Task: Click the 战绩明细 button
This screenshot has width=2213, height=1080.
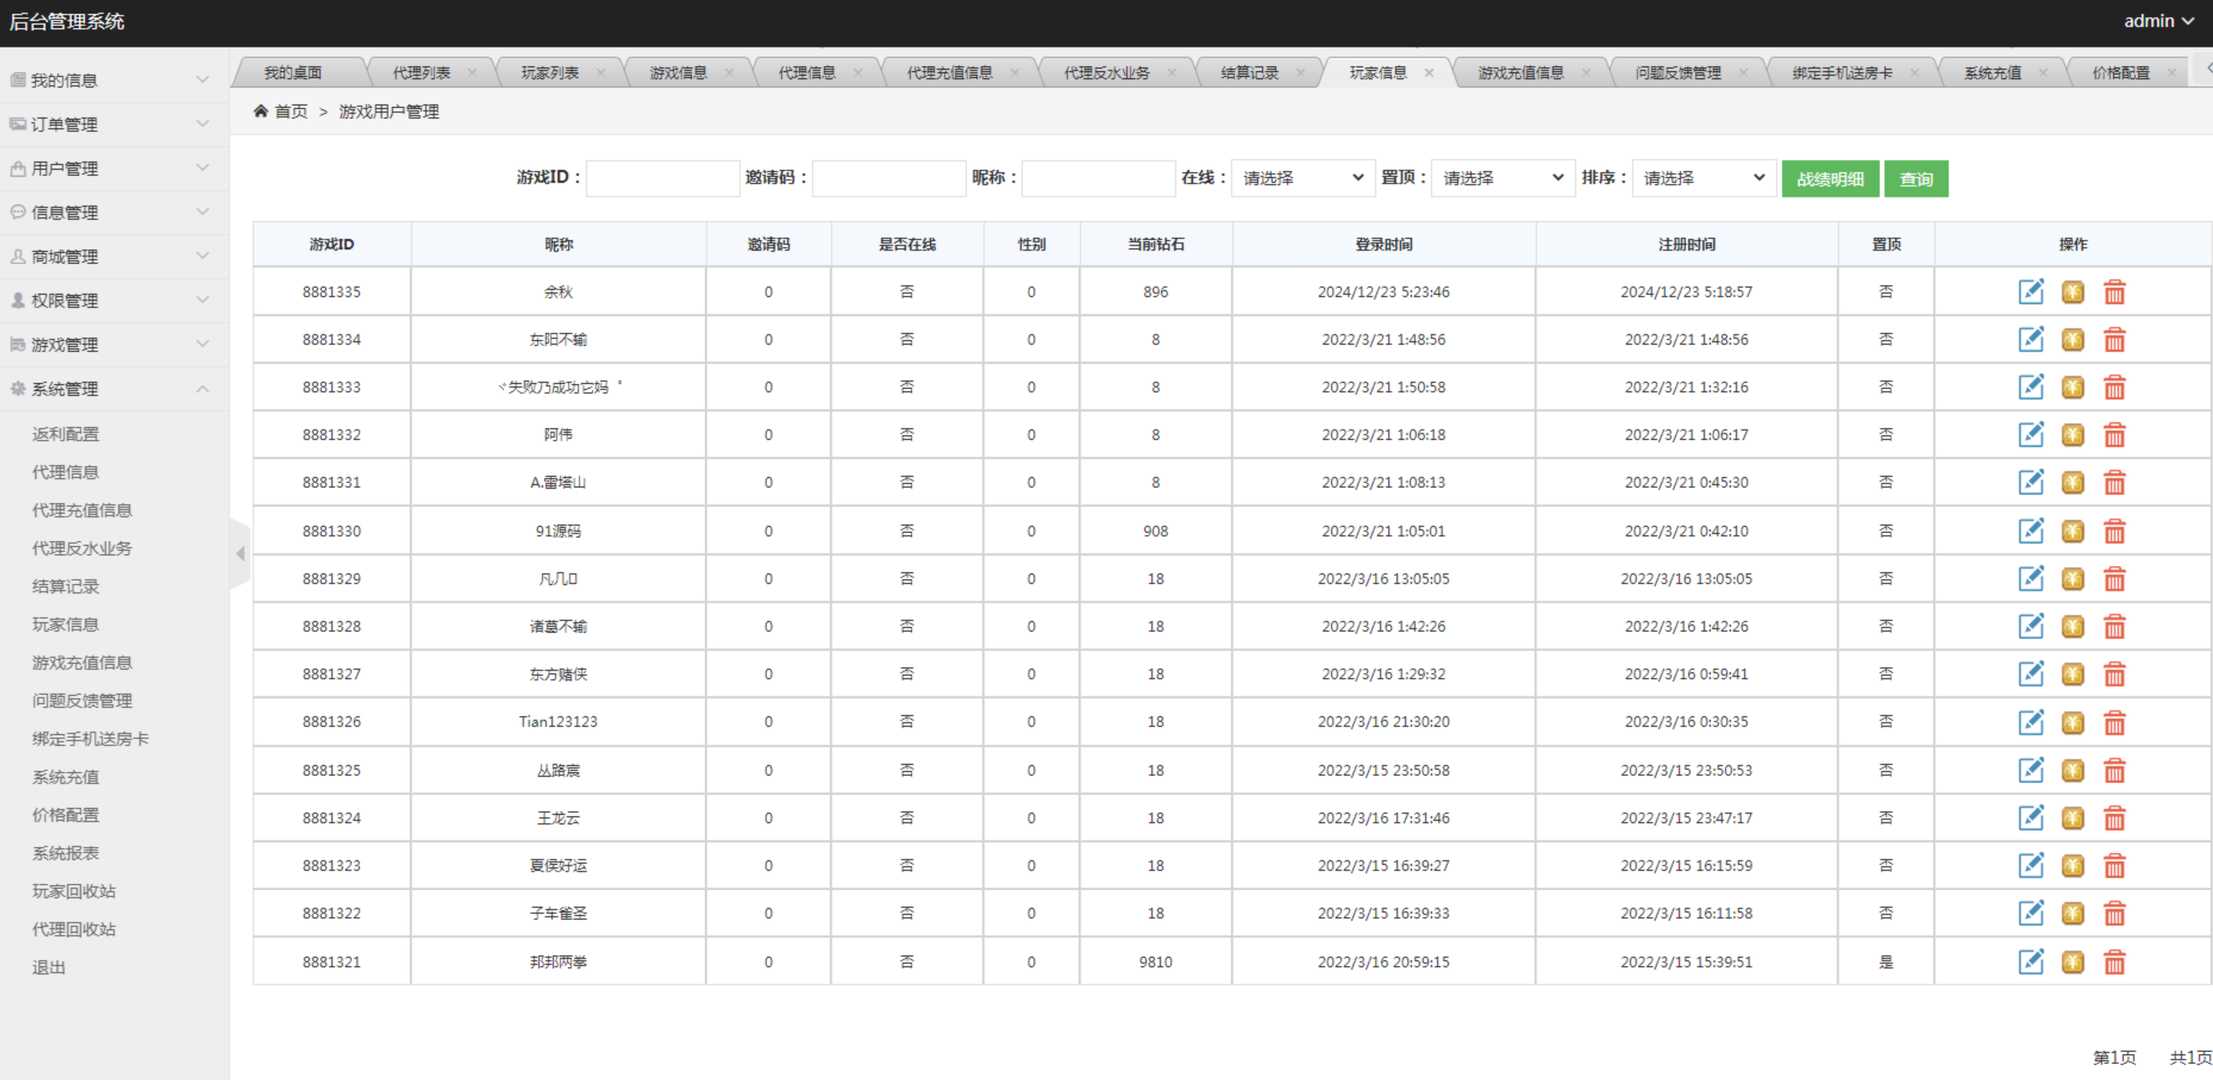Action: [x=1829, y=179]
